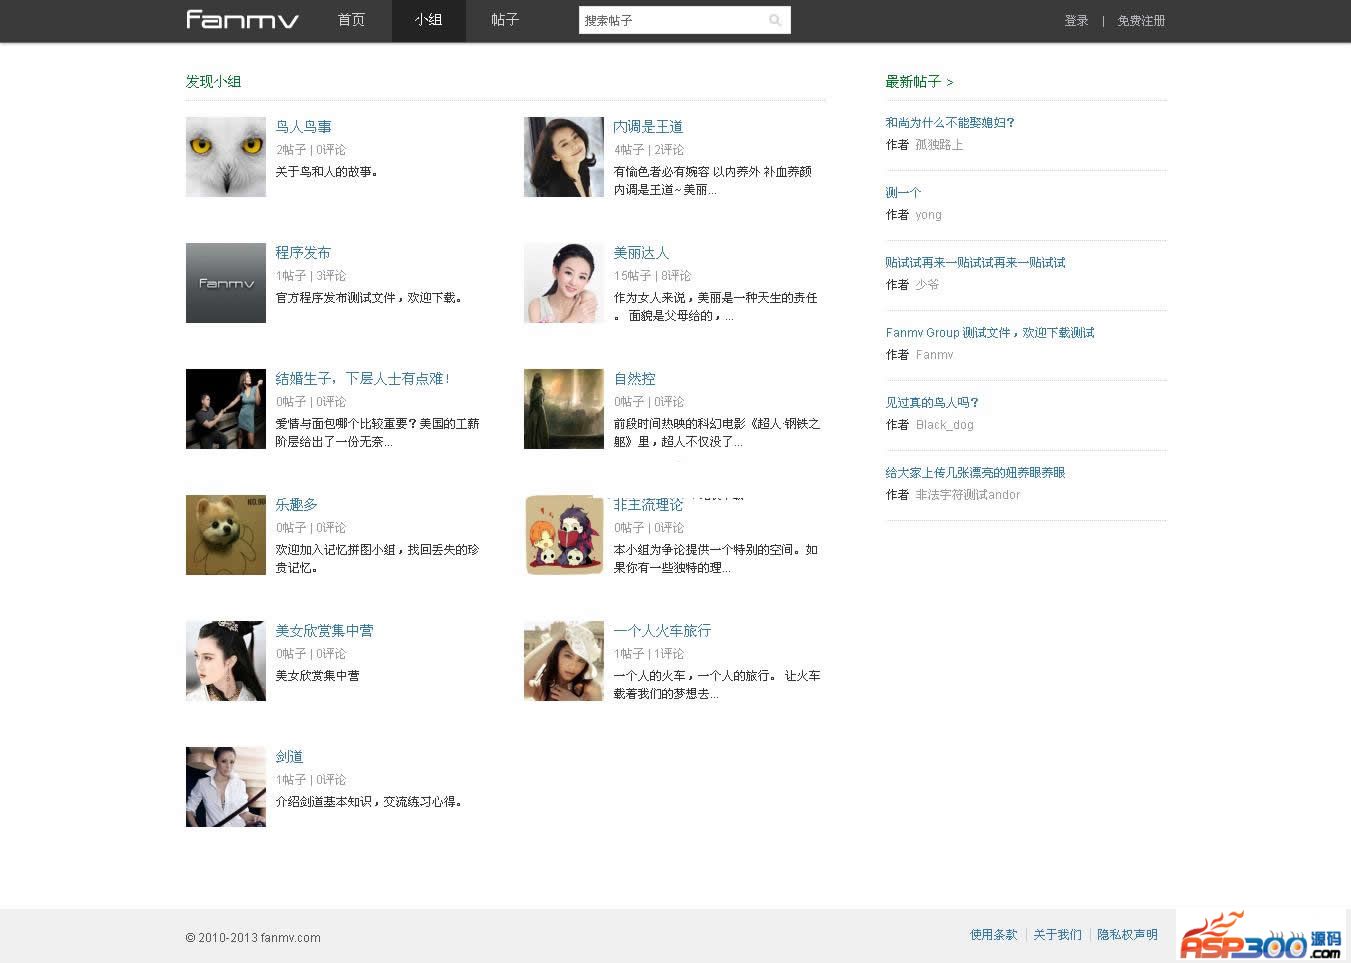Open 结婚生子，下层人士有点难! group
The height and width of the screenshot is (963, 1351).
pos(363,379)
